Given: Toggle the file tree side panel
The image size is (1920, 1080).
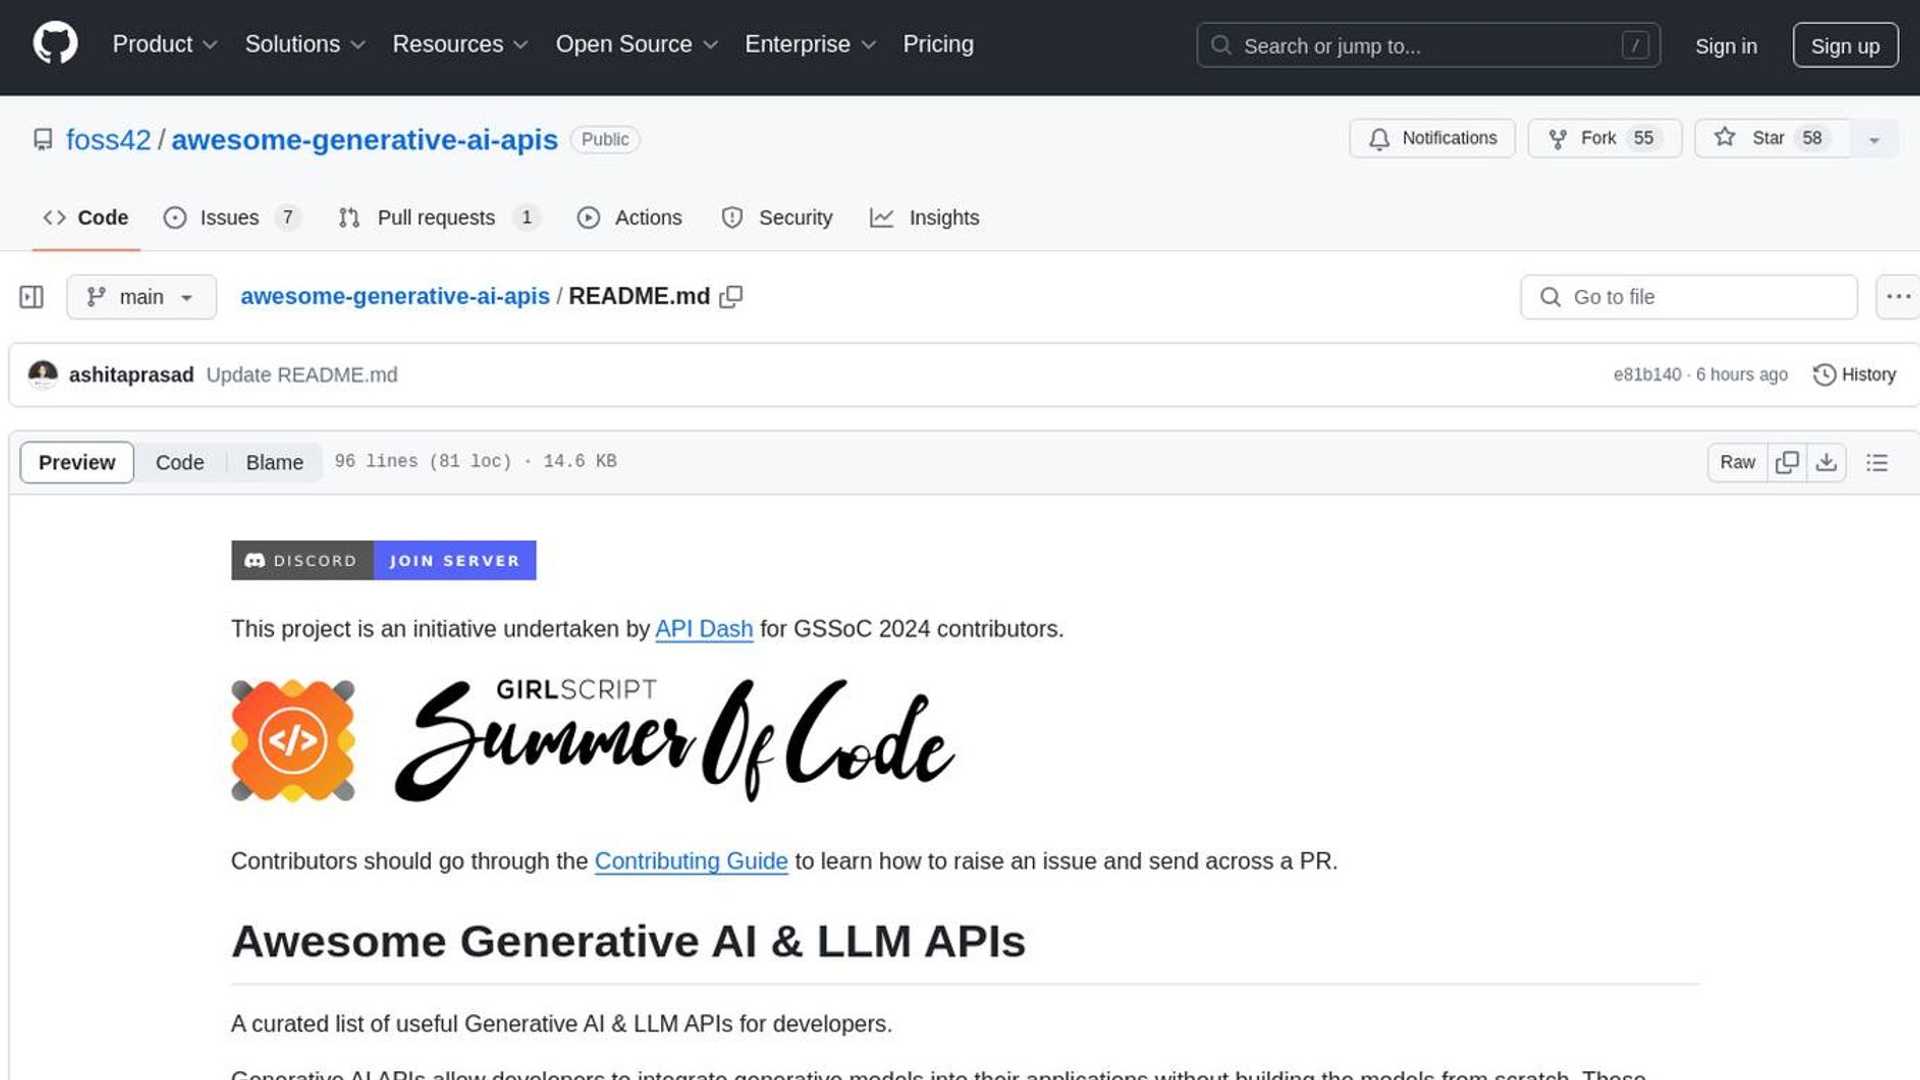Looking at the screenshot, I should click(x=31, y=296).
